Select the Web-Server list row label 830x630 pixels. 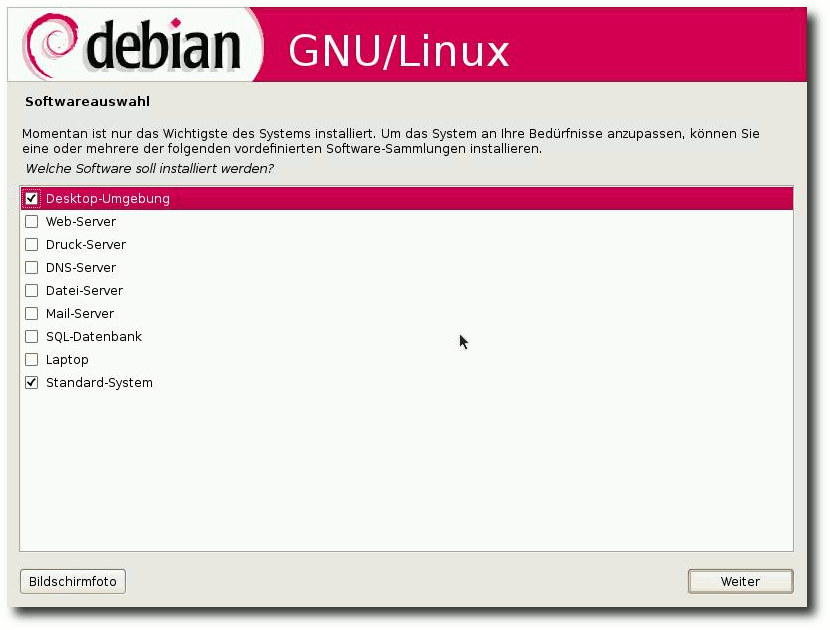pos(80,222)
